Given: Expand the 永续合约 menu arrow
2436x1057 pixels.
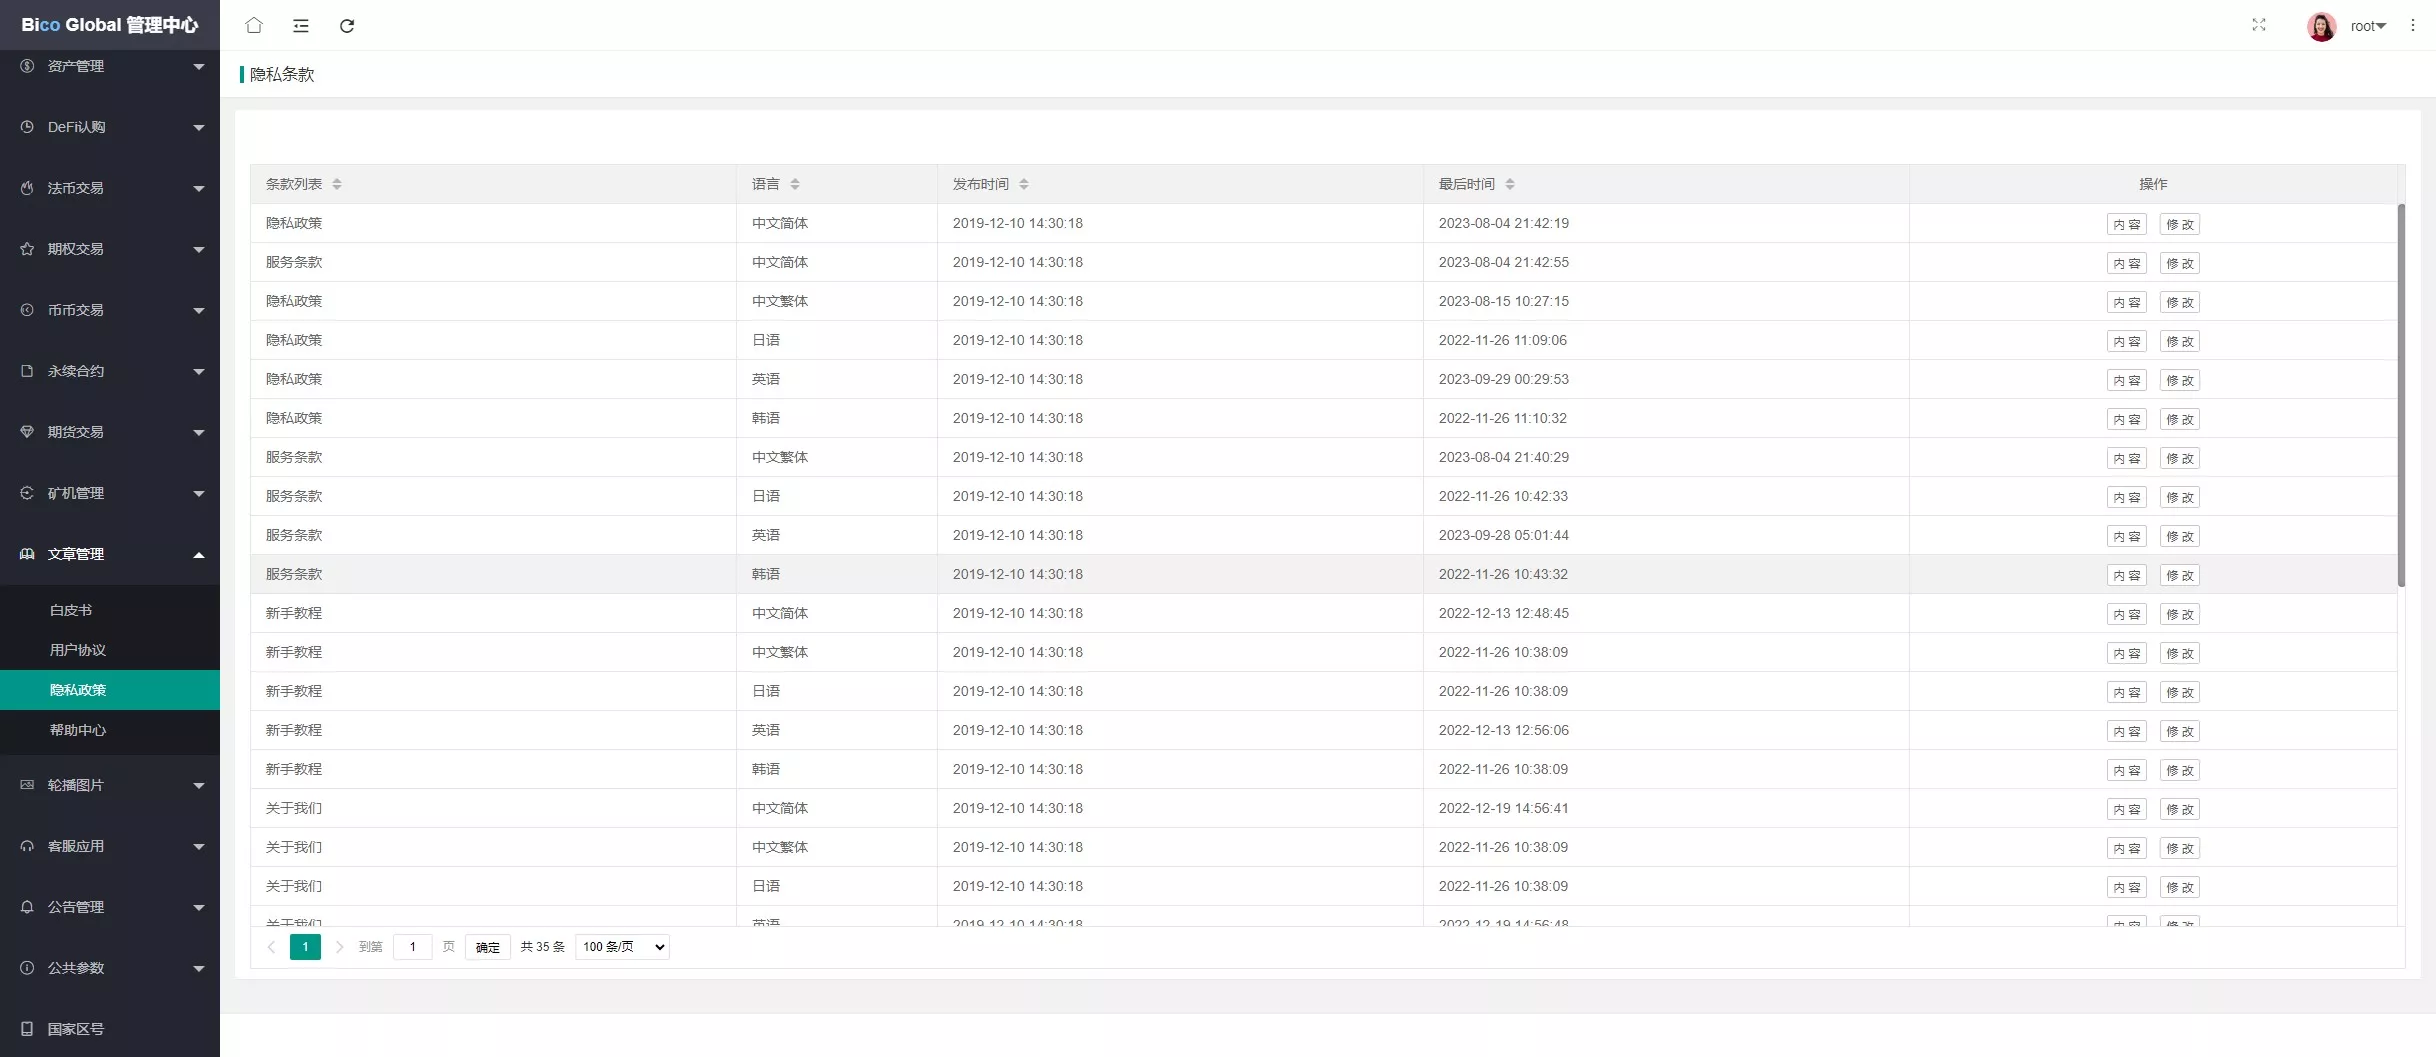Looking at the screenshot, I should (199, 372).
